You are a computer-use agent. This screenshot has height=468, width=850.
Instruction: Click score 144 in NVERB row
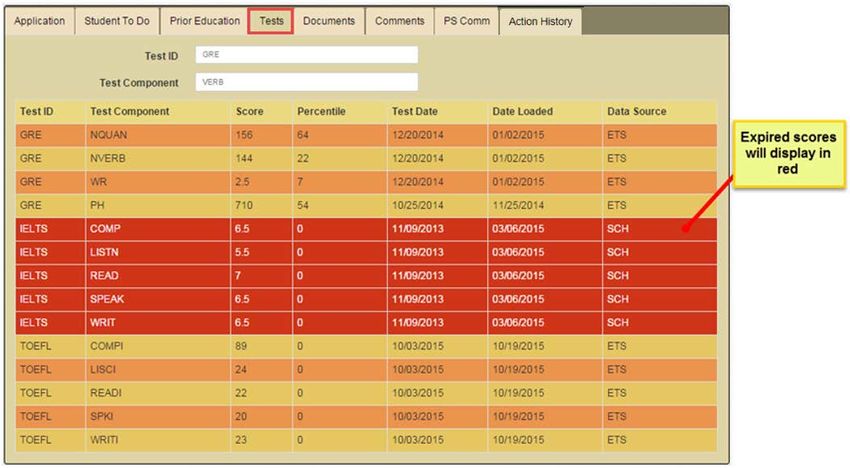[x=261, y=158]
